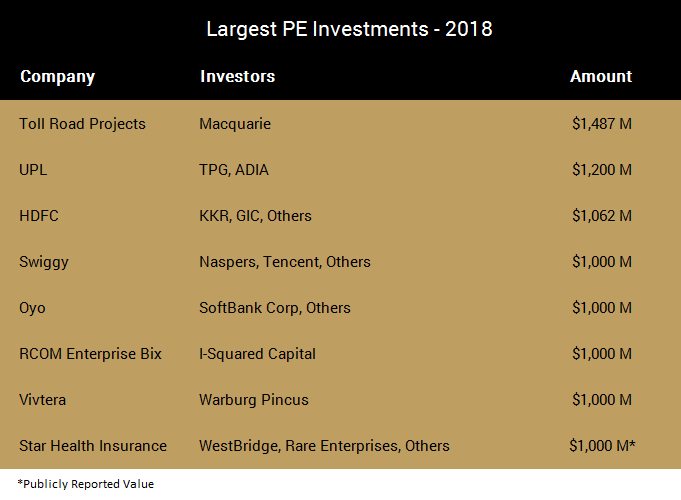This screenshot has width=681, height=500.
Task: Select the Investors column header
Action: point(237,76)
